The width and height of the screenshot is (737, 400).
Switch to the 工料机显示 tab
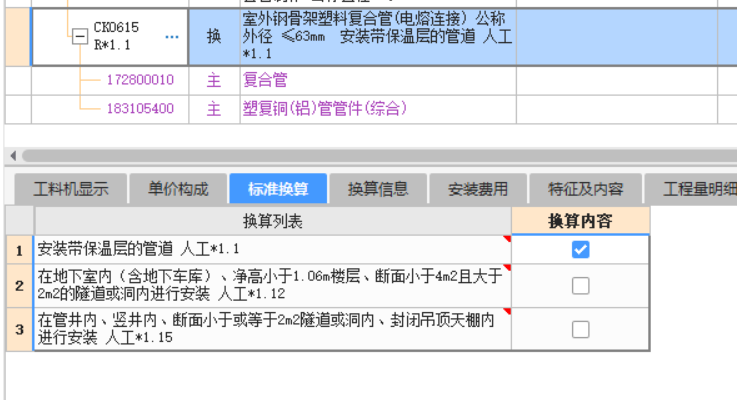[x=71, y=189]
